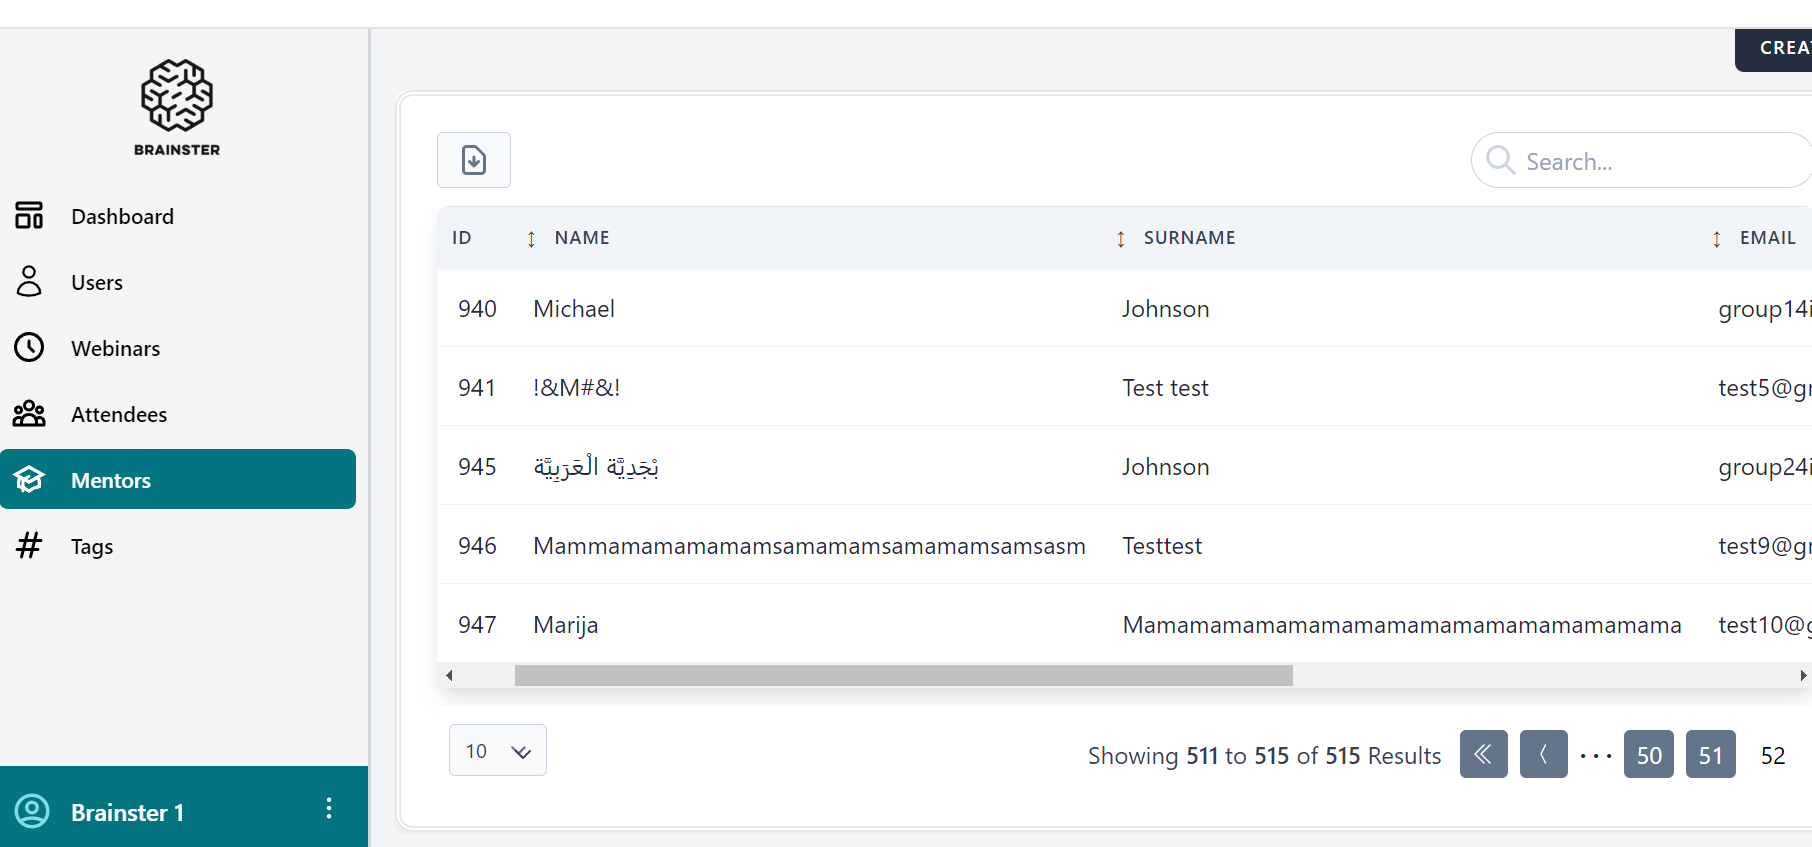
Task: Go to page 50
Action: click(1649, 755)
